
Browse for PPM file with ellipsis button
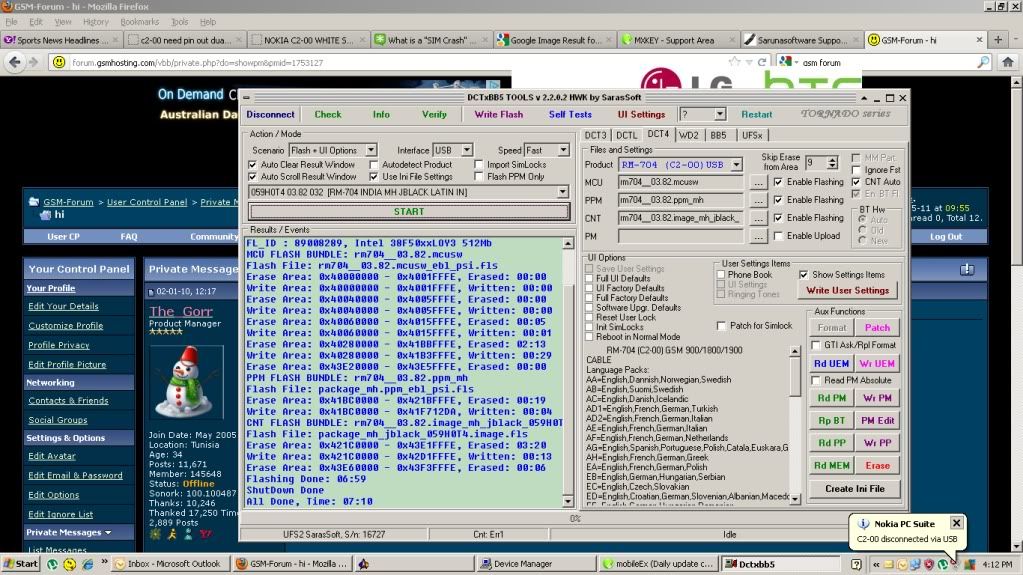pyautogui.click(x=757, y=200)
